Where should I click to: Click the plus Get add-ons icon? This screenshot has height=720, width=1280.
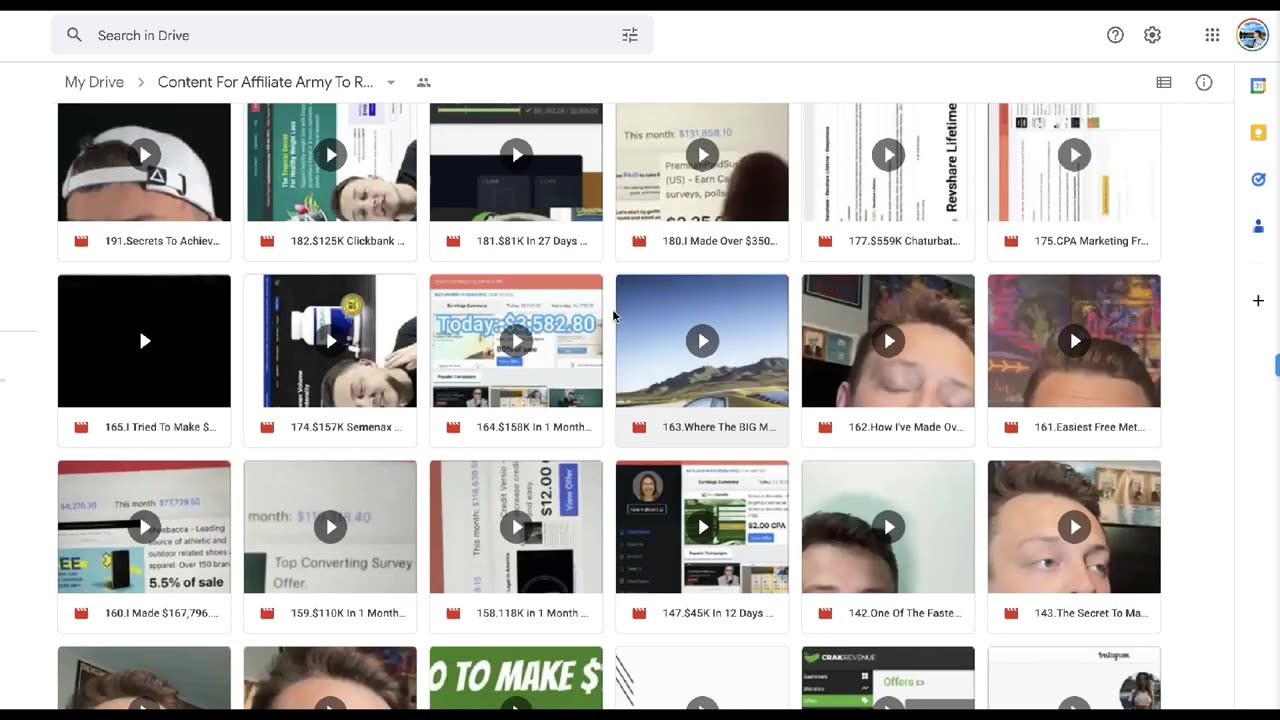point(1258,300)
